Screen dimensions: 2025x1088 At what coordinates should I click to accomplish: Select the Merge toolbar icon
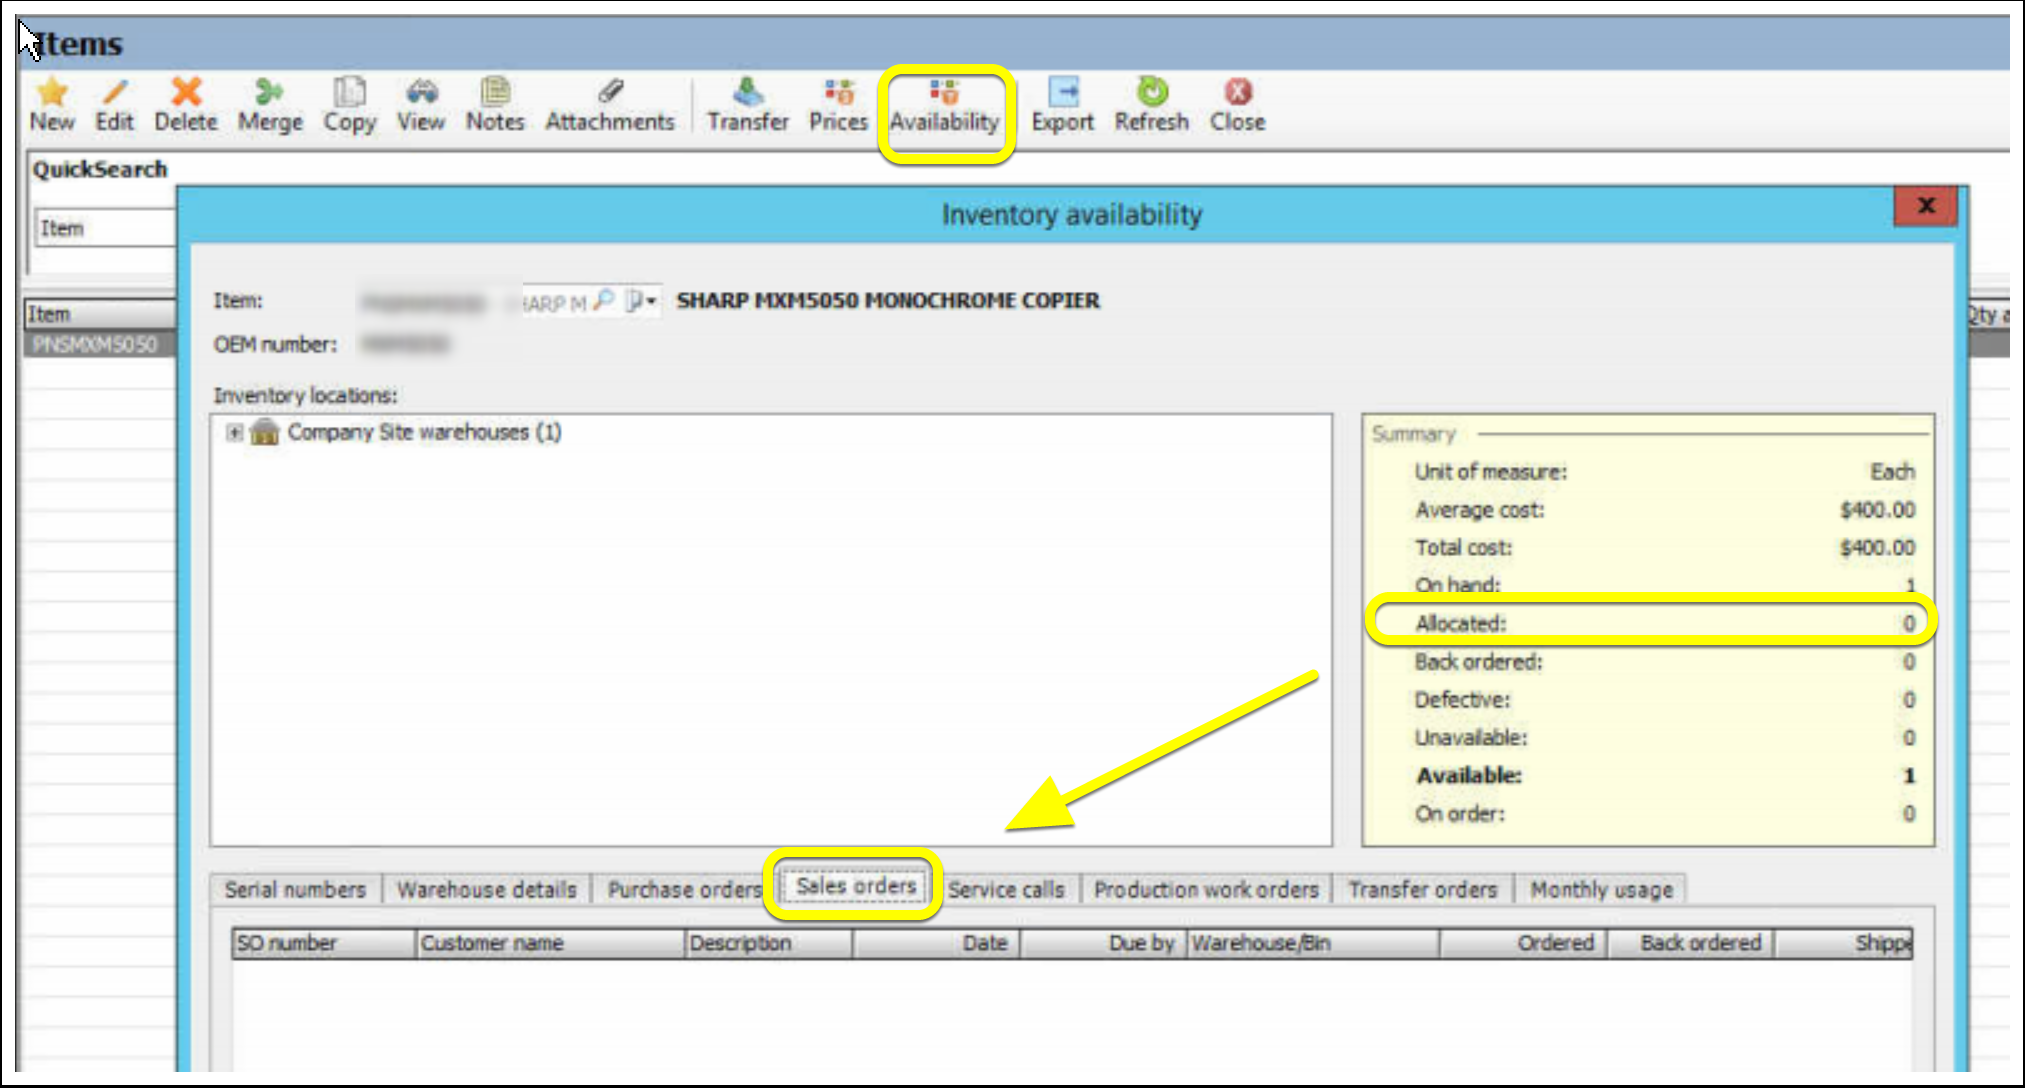coord(269,92)
